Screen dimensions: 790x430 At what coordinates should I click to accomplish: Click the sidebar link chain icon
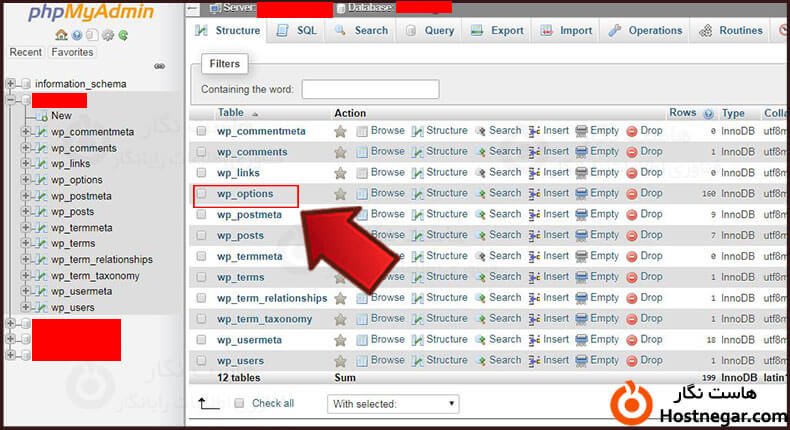click(159, 67)
